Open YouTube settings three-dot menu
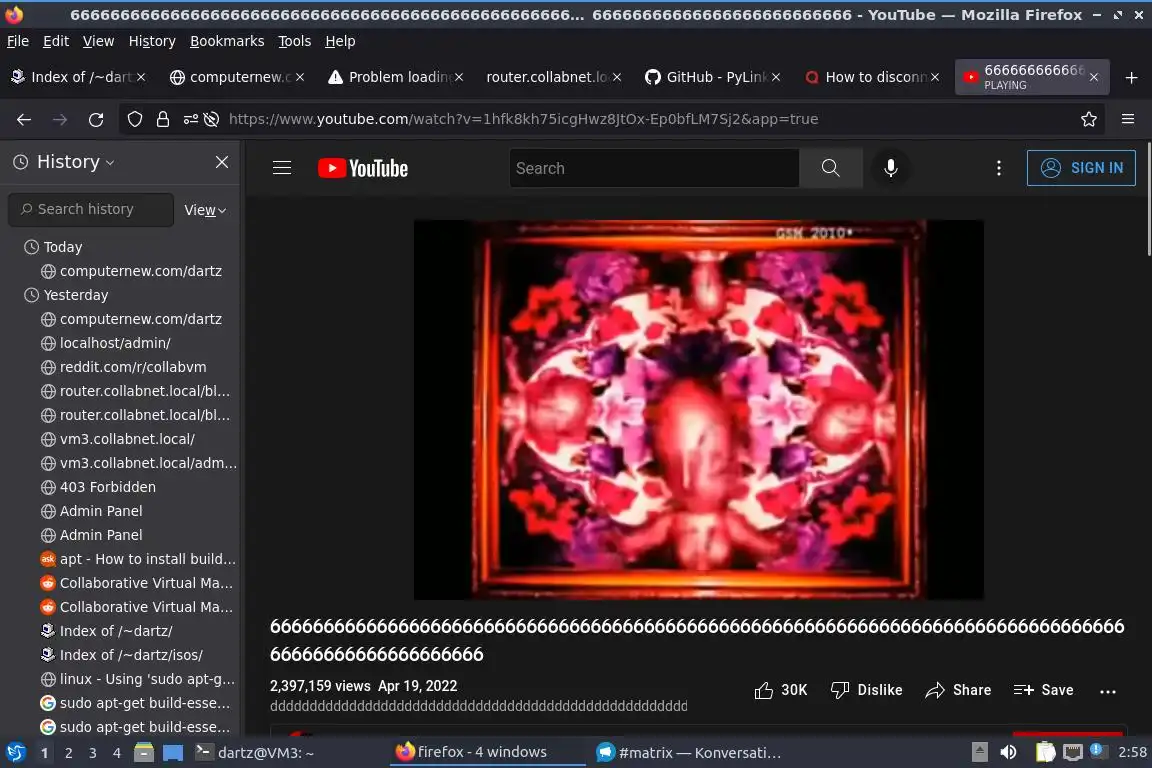Image resolution: width=1152 pixels, height=768 pixels. (998, 168)
